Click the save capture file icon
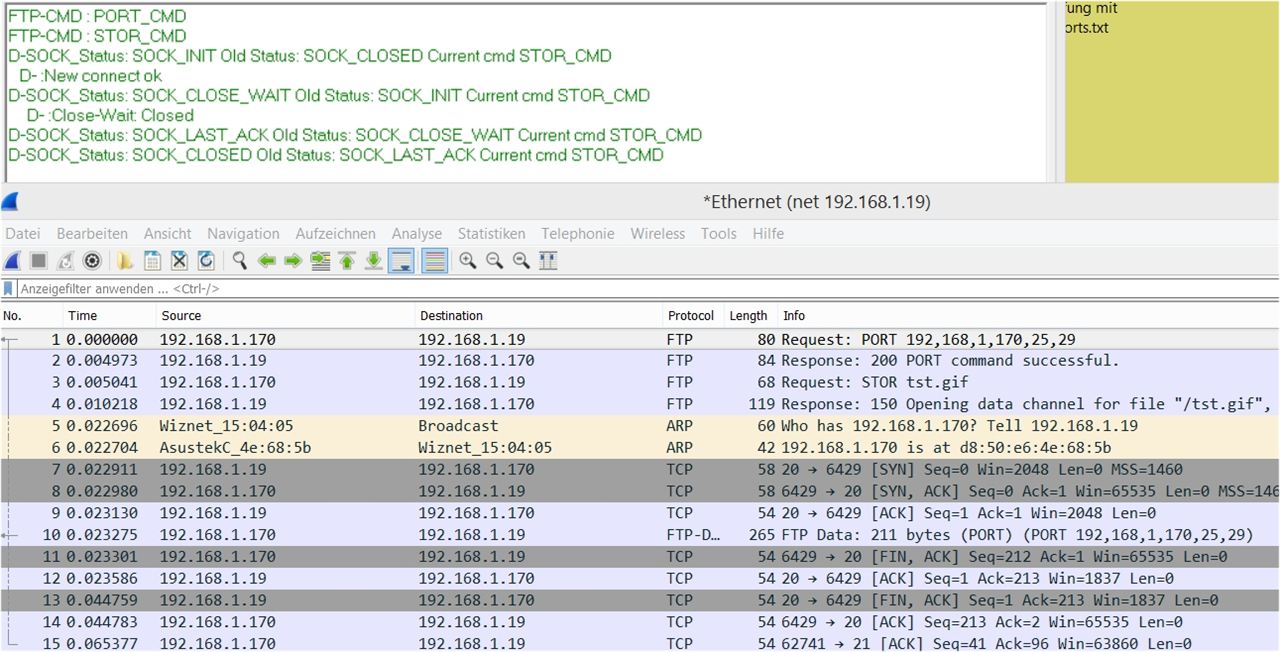Image resolution: width=1280 pixels, height=652 pixels. point(152,261)
